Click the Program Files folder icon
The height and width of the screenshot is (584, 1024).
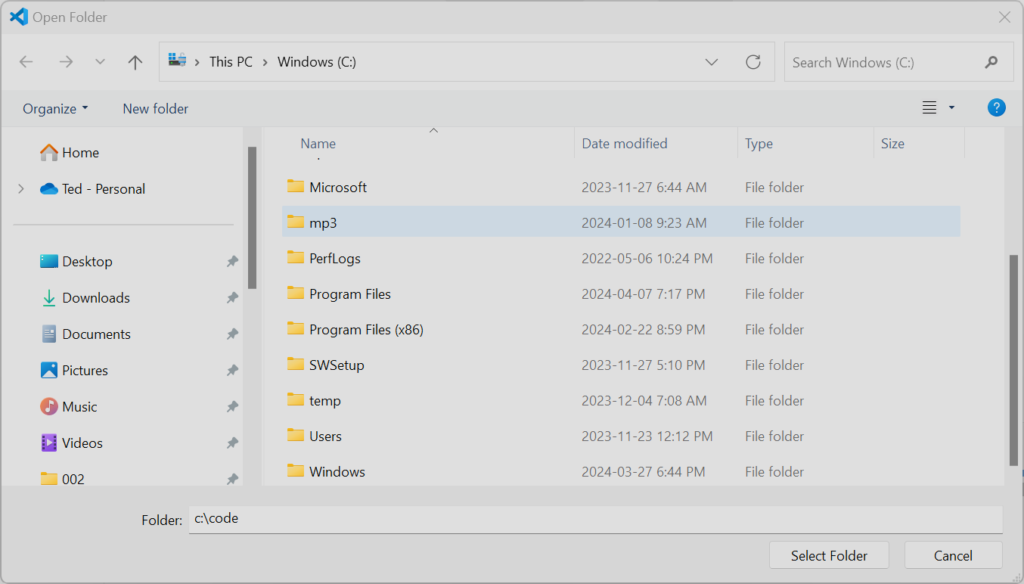coord(295,294)
